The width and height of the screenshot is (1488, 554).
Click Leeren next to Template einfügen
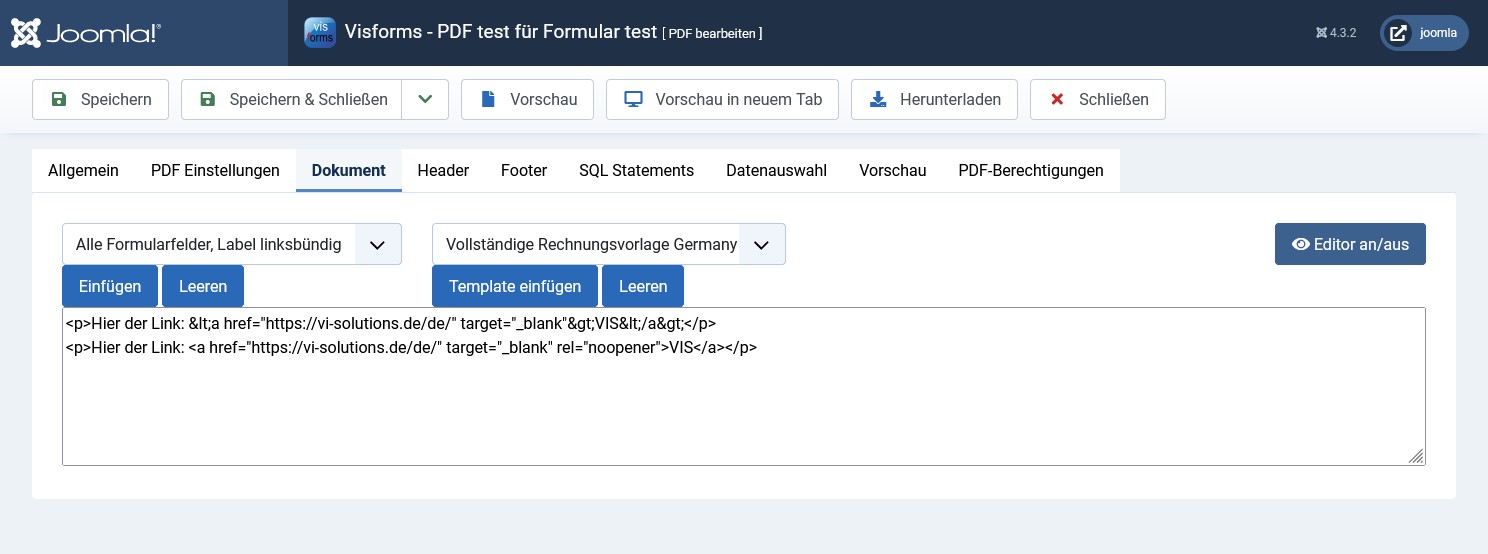pos(643,286)
